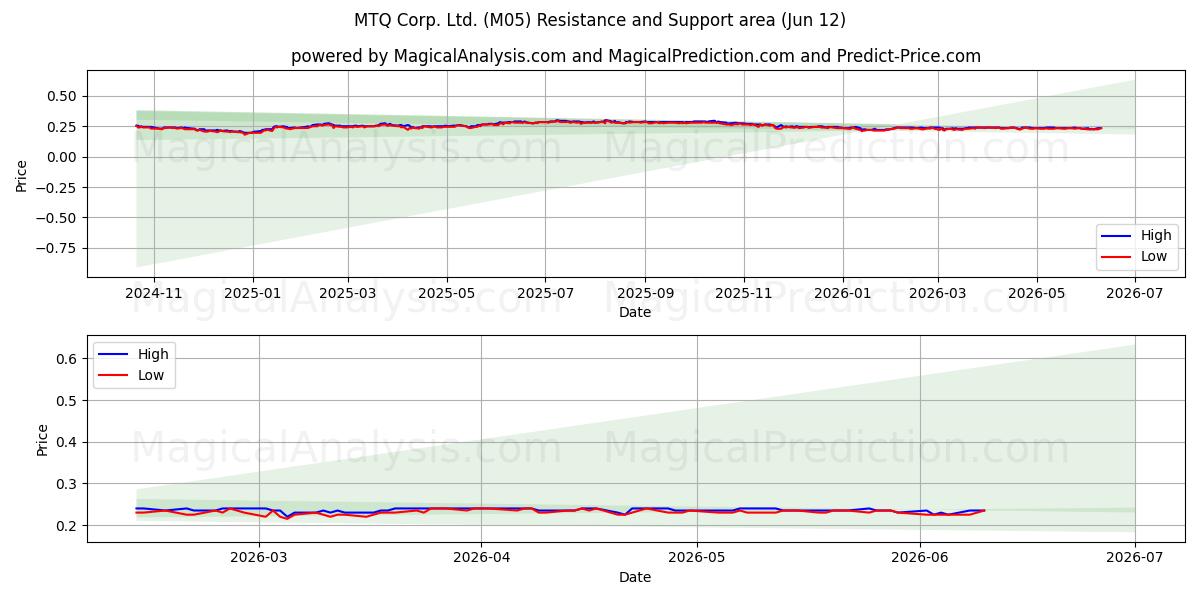Viewport: 1200px width, 600px height.
Task: Click the top chart x-axis label '2026-05'
Action: [x=1036, y=292]
